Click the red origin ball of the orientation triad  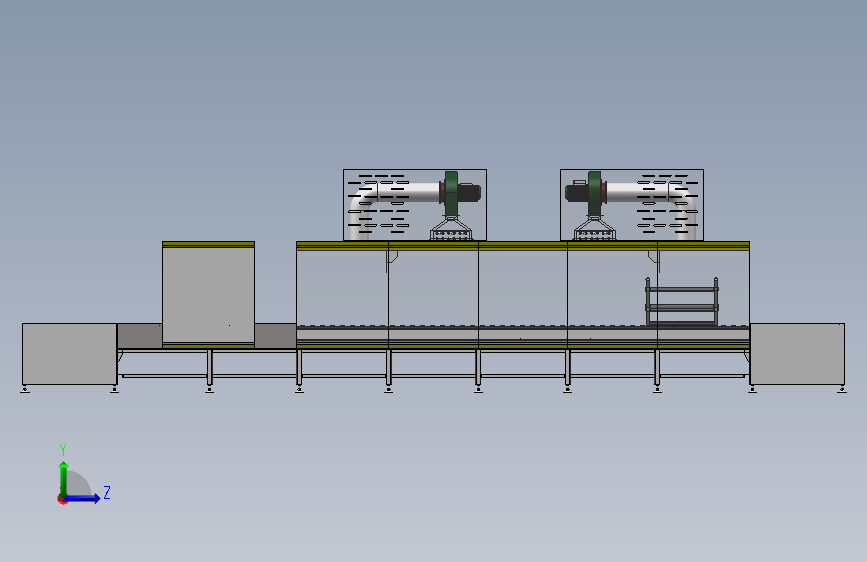(62, 499)
